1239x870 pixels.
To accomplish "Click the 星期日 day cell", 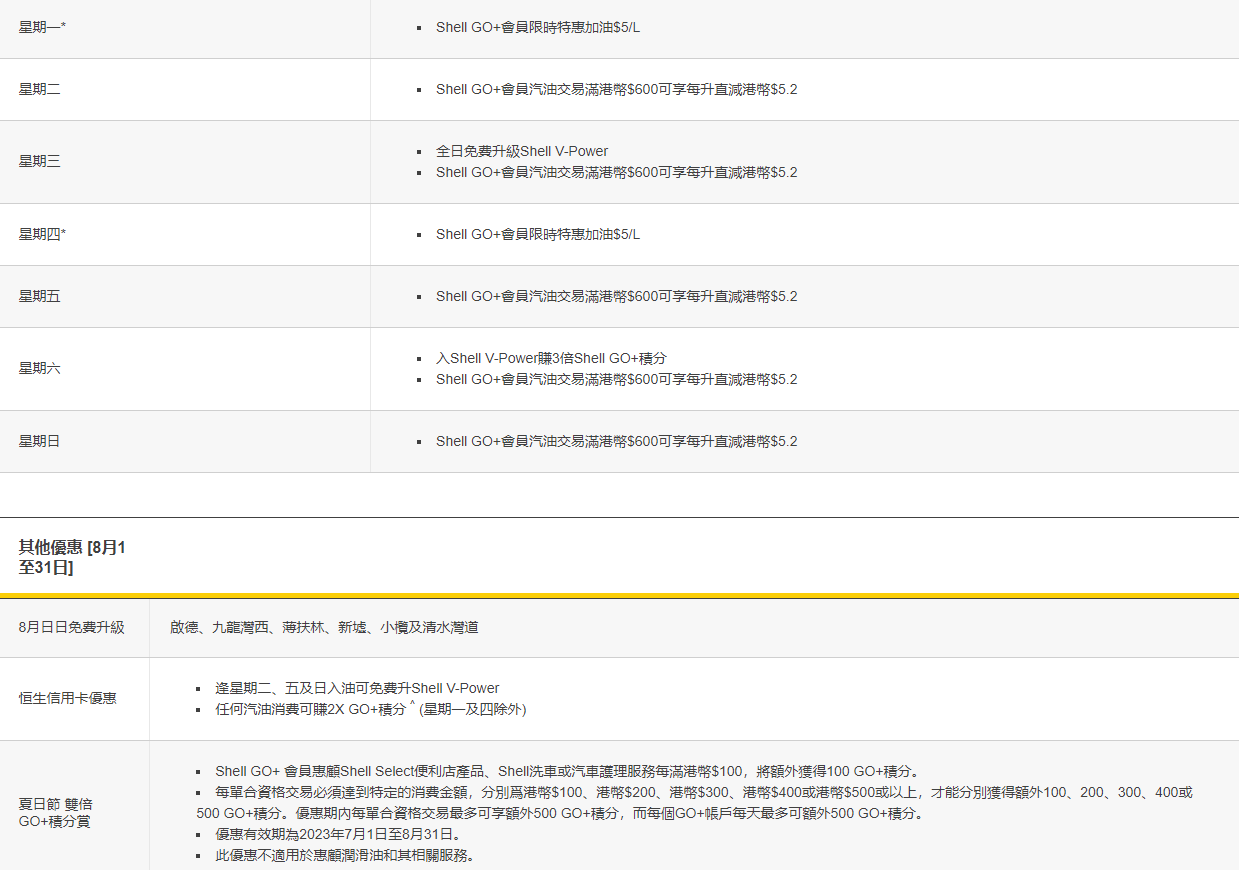I will (39, 441).
